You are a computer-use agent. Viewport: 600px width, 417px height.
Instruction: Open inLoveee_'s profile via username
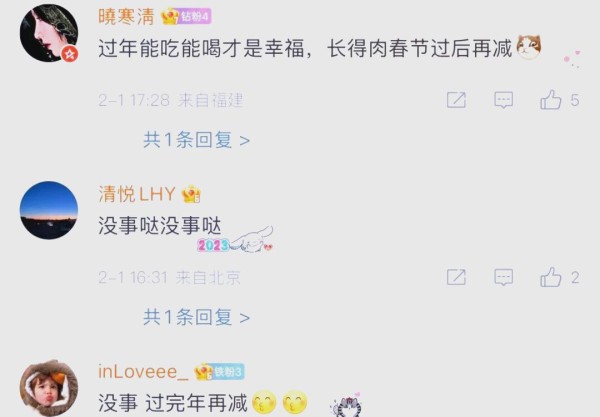[143, 371]
